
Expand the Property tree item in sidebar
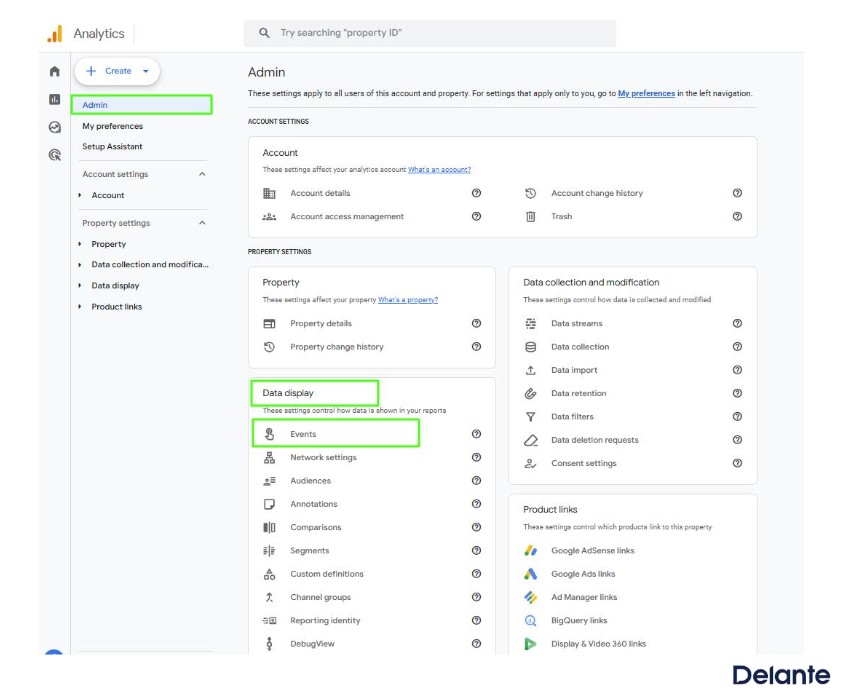click(x=80, y=244)
